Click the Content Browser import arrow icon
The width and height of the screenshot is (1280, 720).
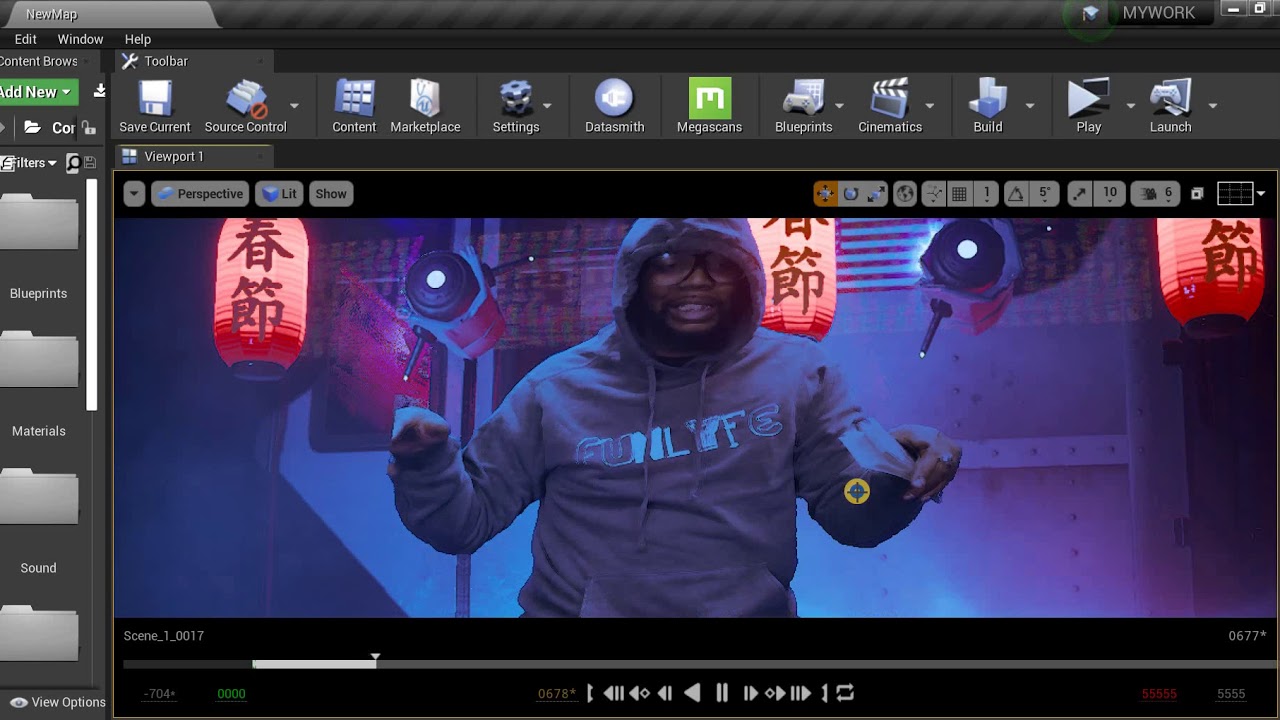coord(99,92)
